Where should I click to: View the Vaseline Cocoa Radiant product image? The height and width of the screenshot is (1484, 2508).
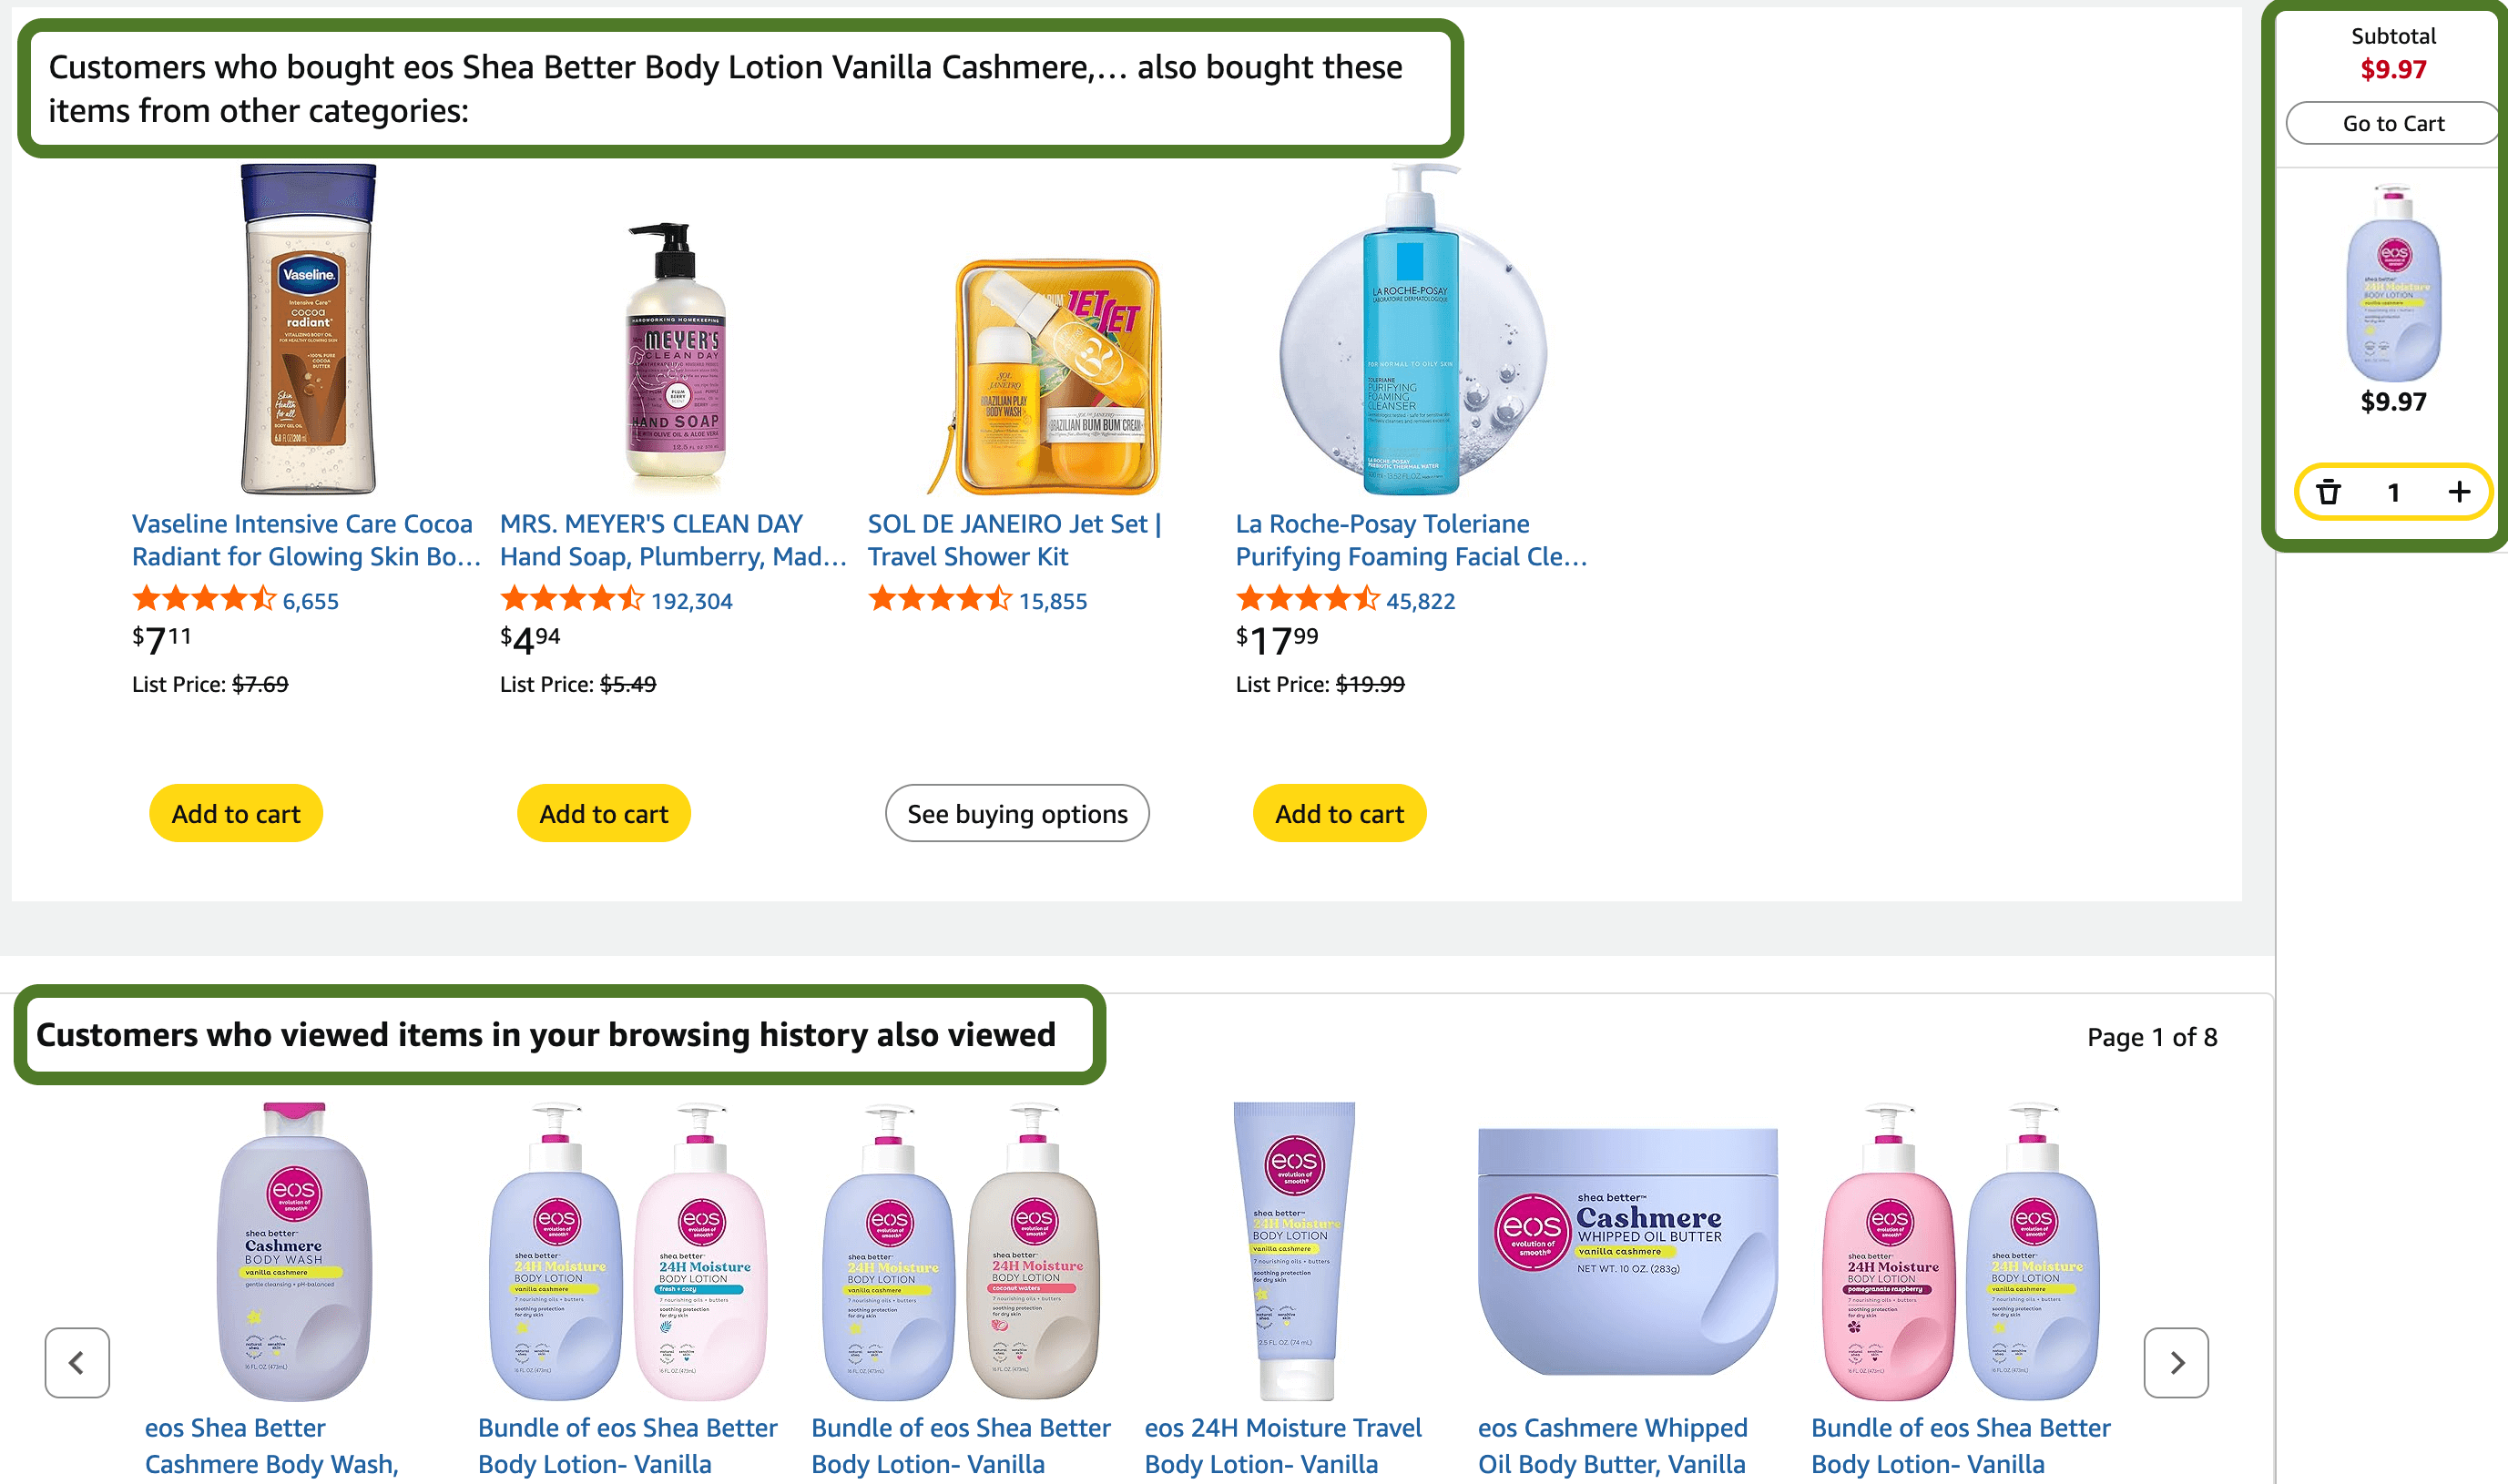303,330
